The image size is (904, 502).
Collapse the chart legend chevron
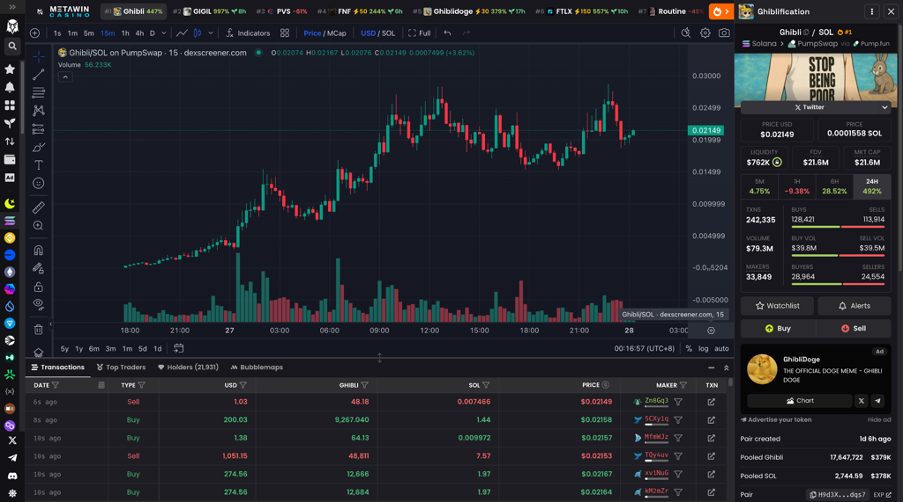click(x=65, y=77)
